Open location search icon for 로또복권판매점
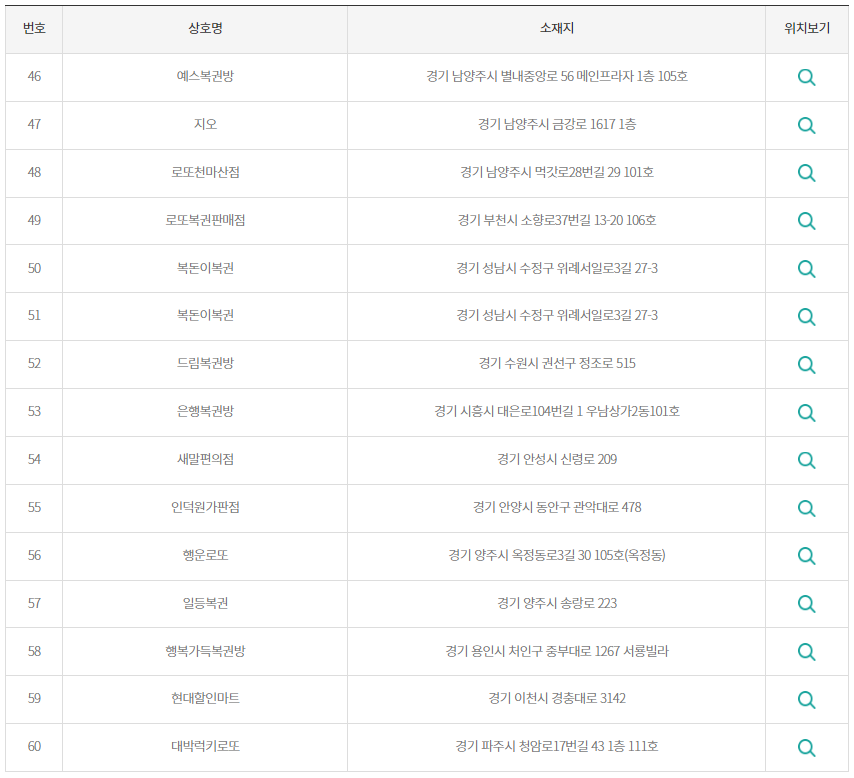Image resolution: width=854 pixels, height=778 pixels. (x=806, y=221)
